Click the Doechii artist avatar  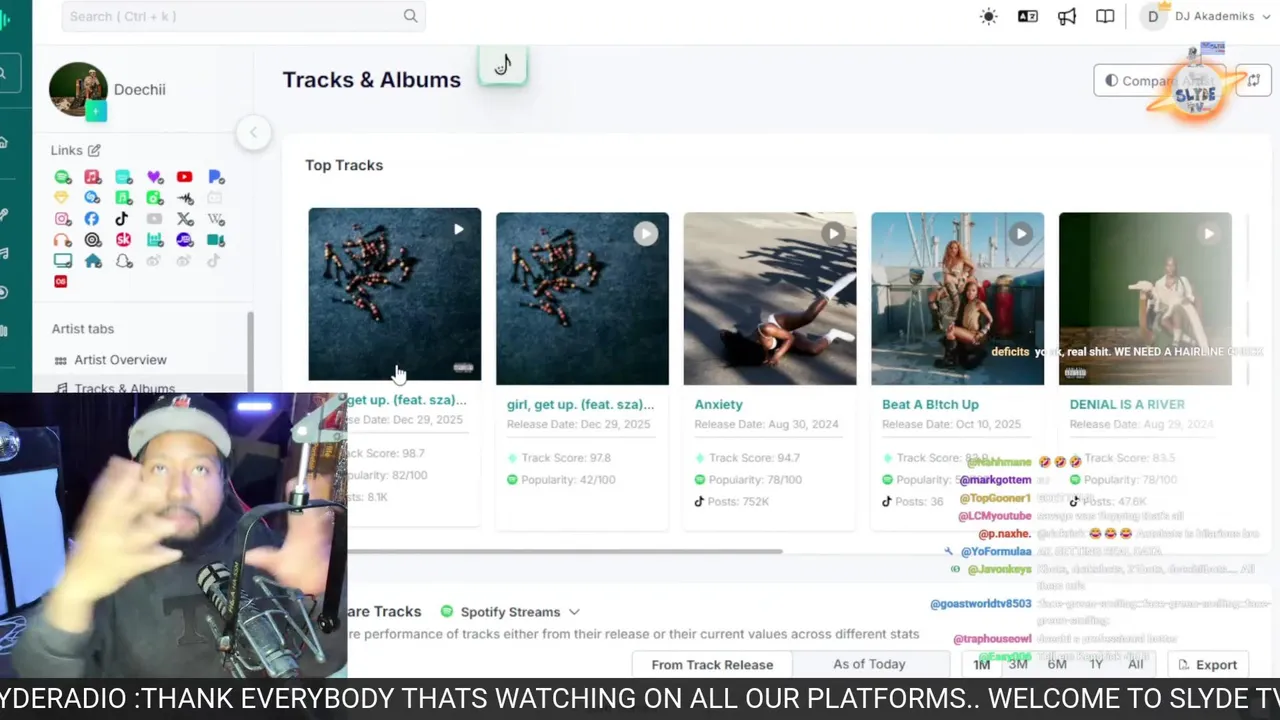point(78,90)
